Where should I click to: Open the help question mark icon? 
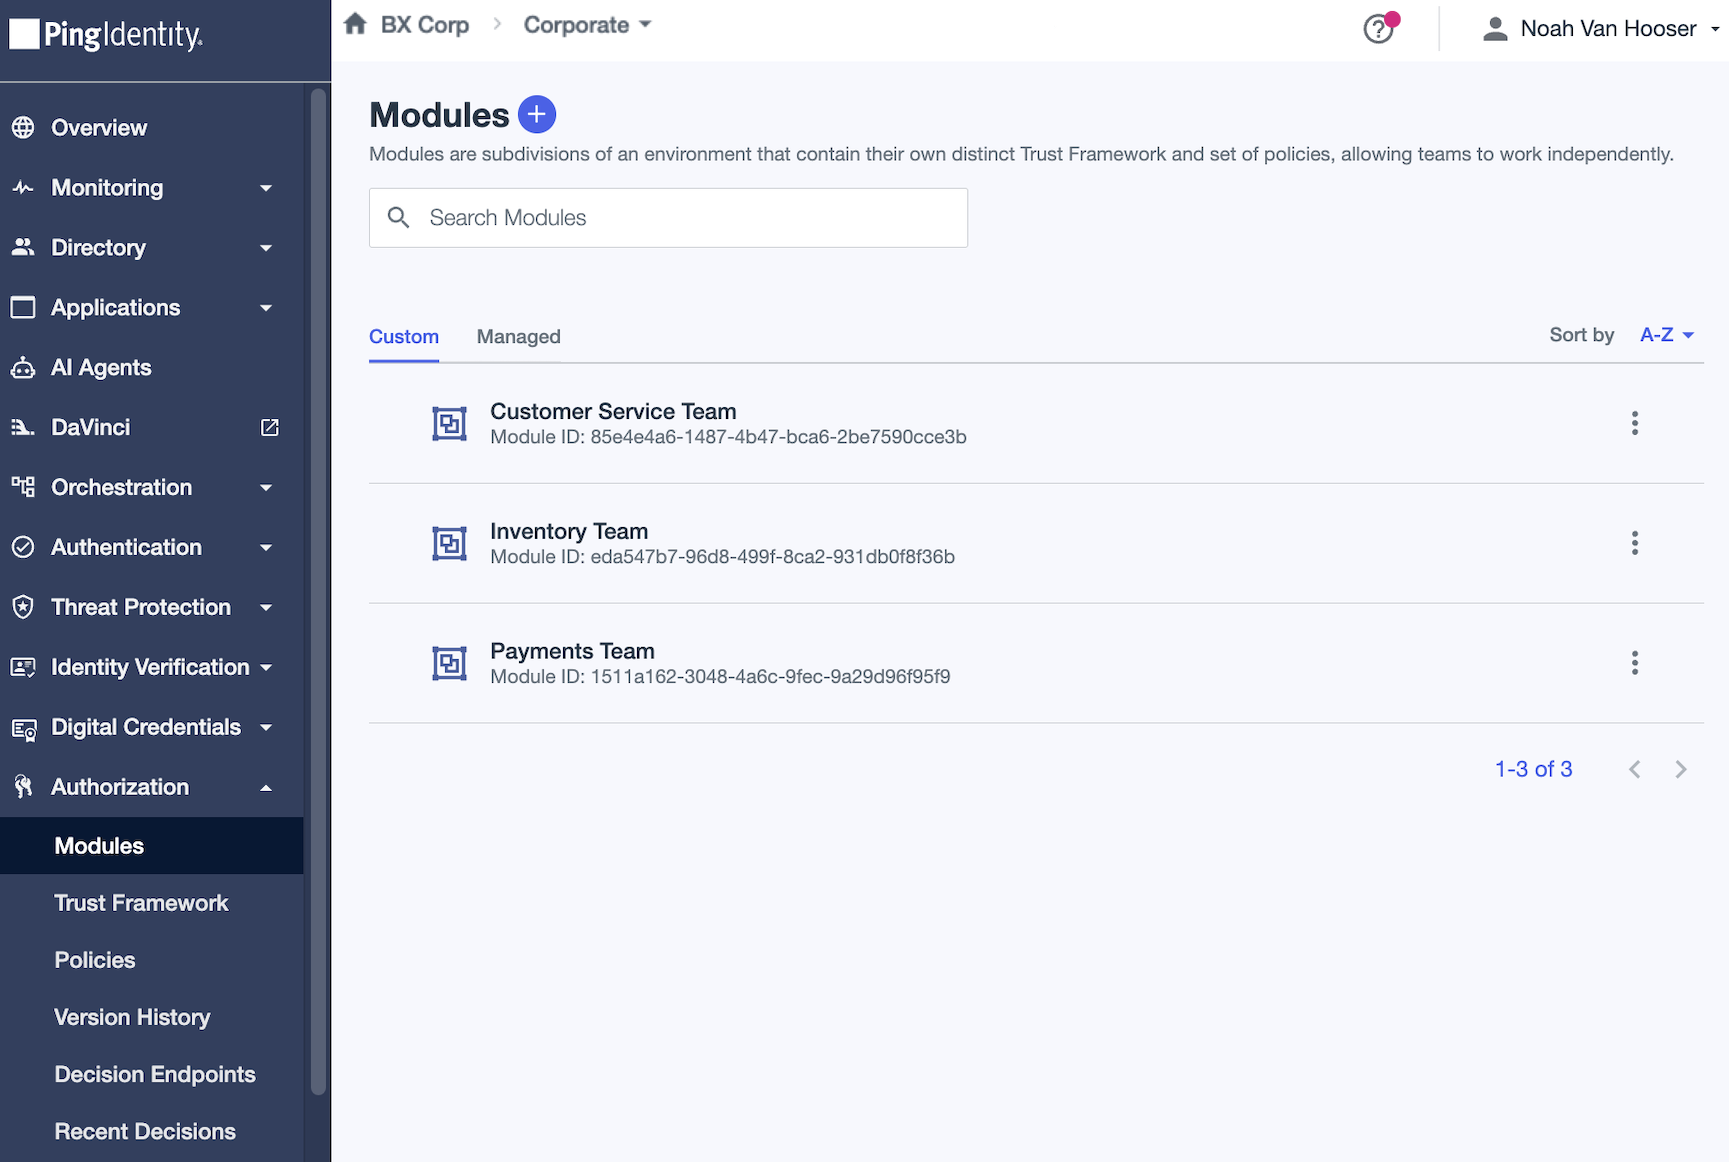click(x=1379, y=29)
